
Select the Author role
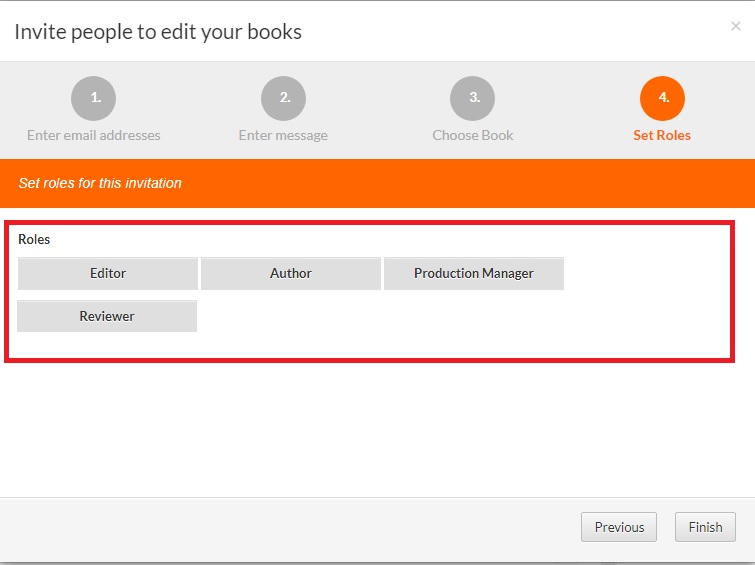coord(291,273)
